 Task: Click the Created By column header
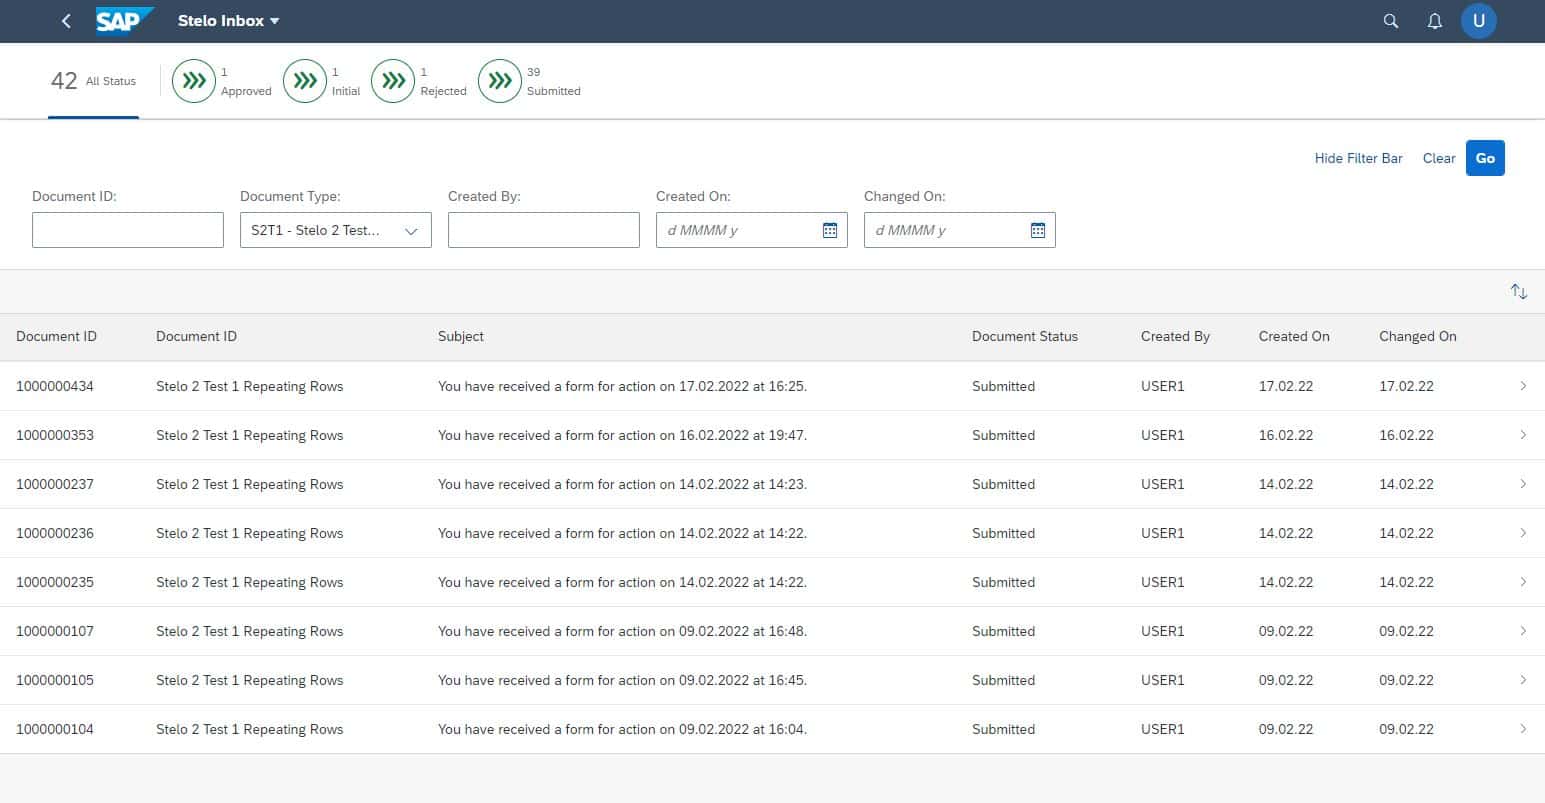(1175, 337)
